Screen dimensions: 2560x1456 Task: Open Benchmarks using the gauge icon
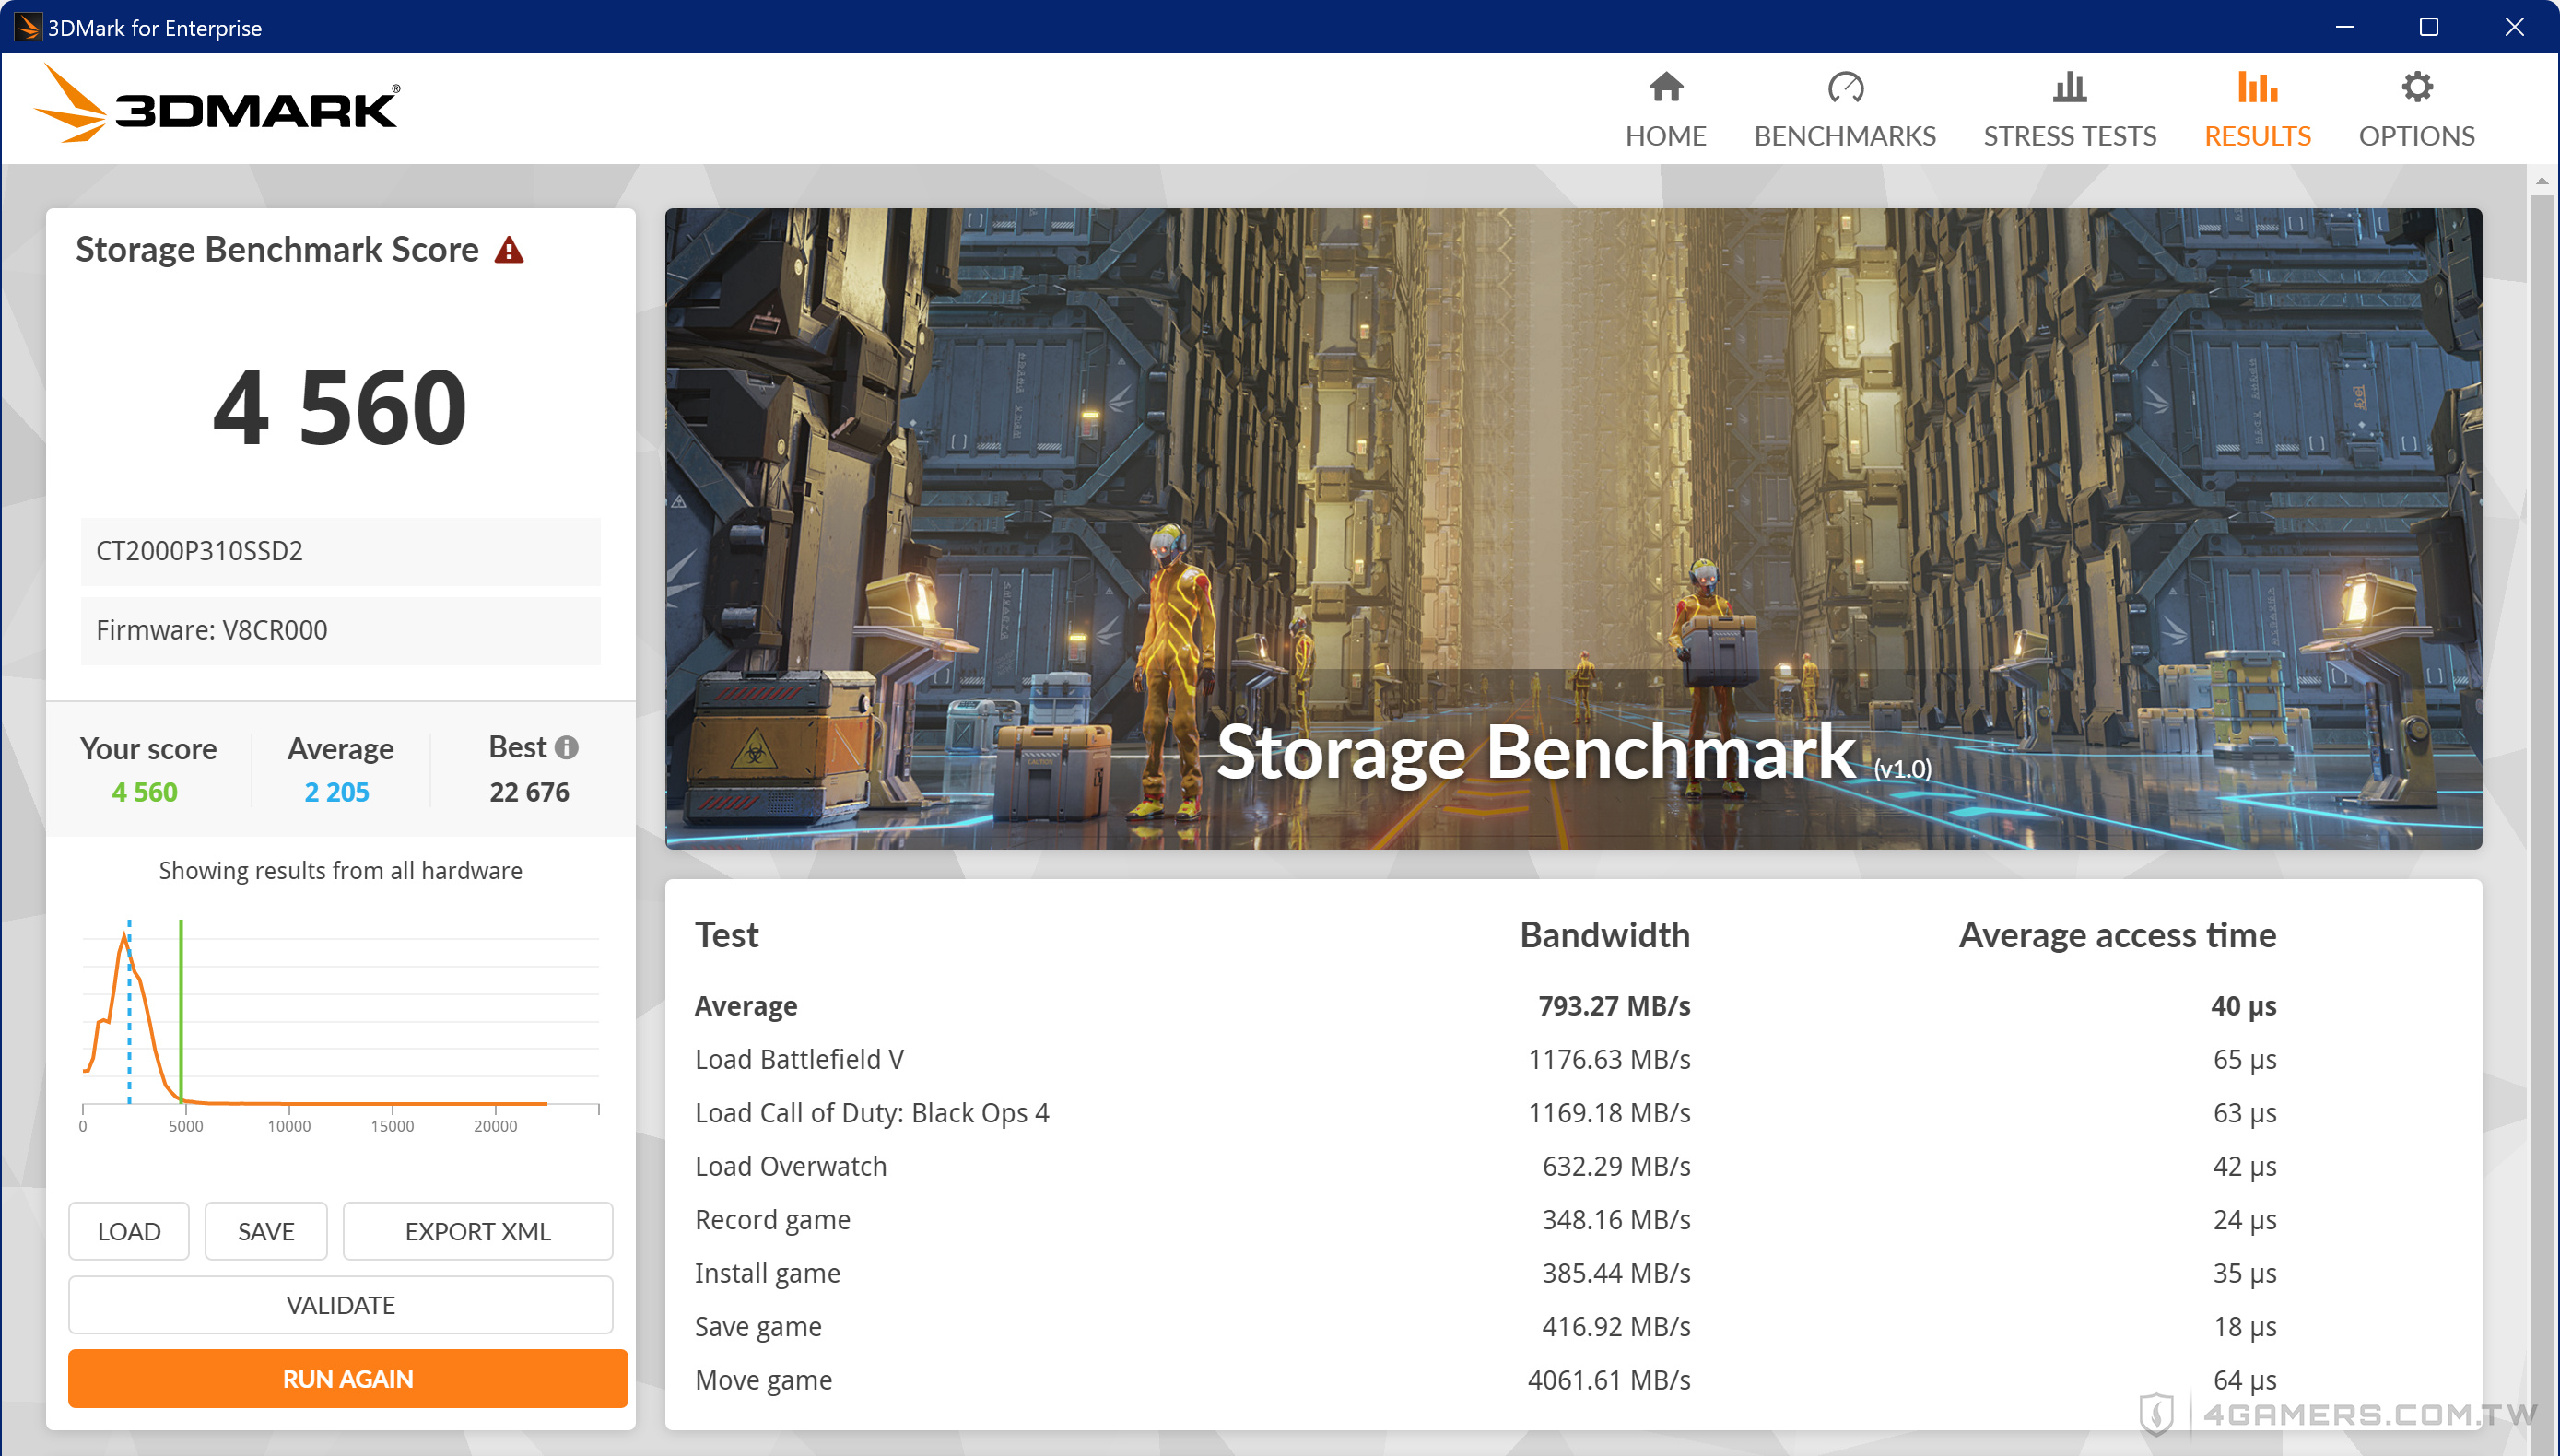pos(1845,88)
